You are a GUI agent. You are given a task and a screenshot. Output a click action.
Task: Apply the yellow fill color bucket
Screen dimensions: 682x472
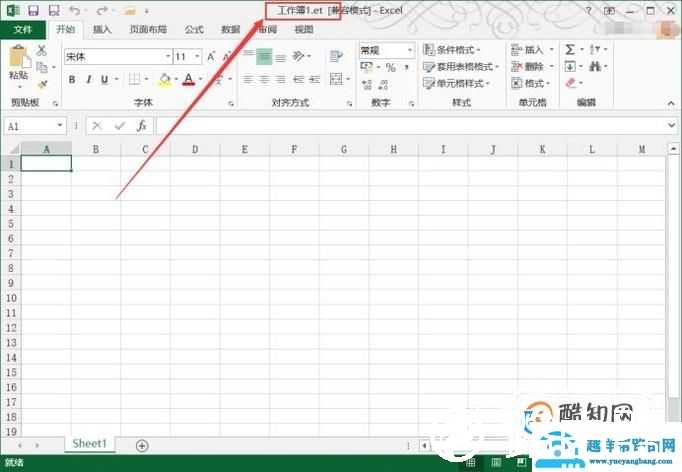(165, 79)
